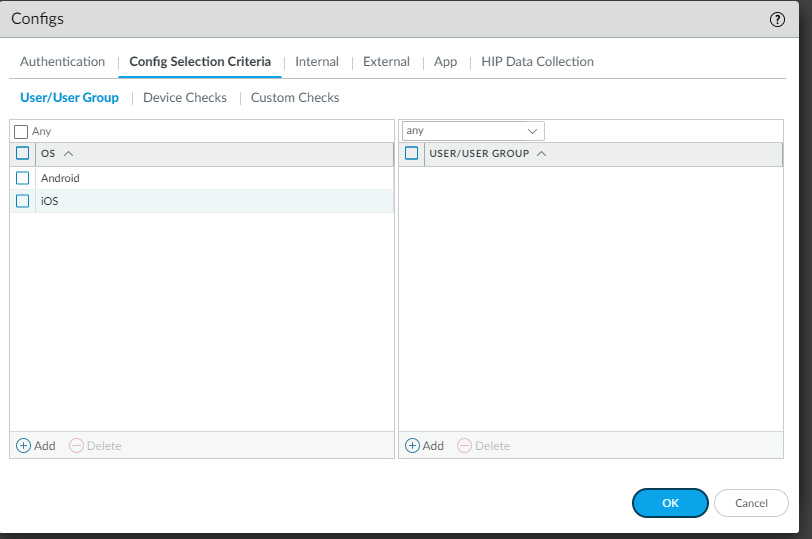This screenshot has height=539, width=812.
Task: Check the iOS row checkbox
Action: coord(22,201)
